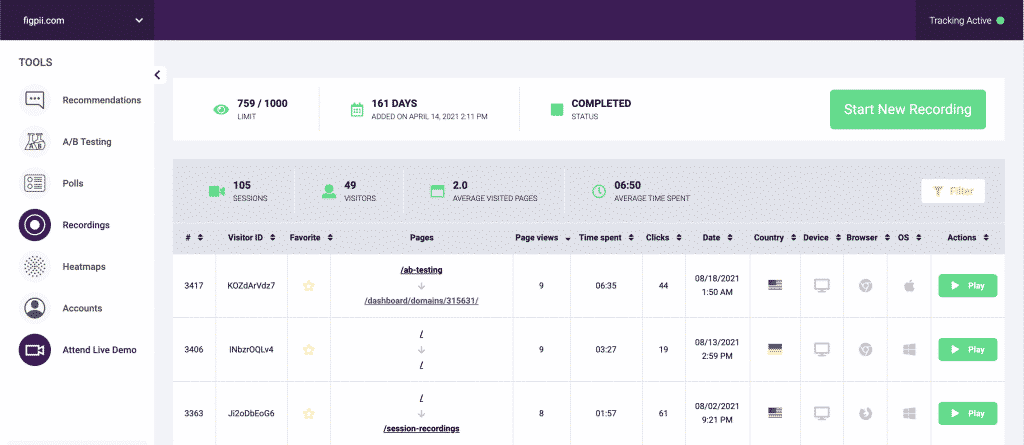The width and height of the screenshot is (1024, 445).
Task: Star the session 3363 recording
Action: tap(309, 413)
